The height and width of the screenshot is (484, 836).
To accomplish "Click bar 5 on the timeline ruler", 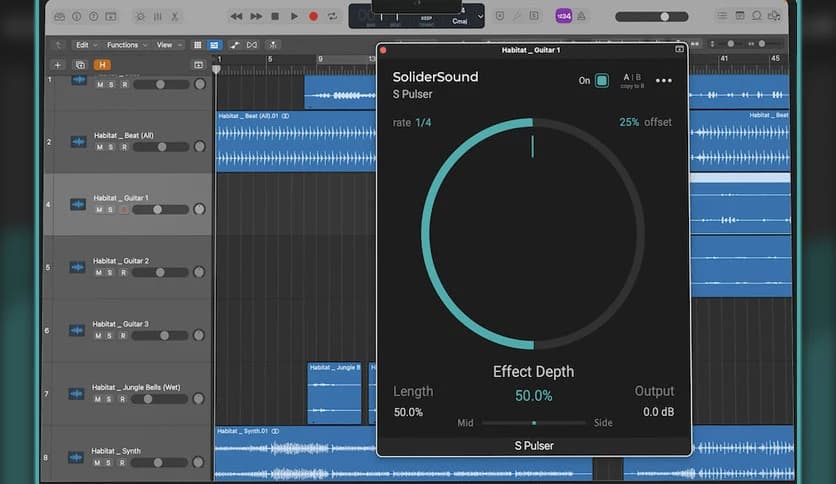I will point(270,60).
